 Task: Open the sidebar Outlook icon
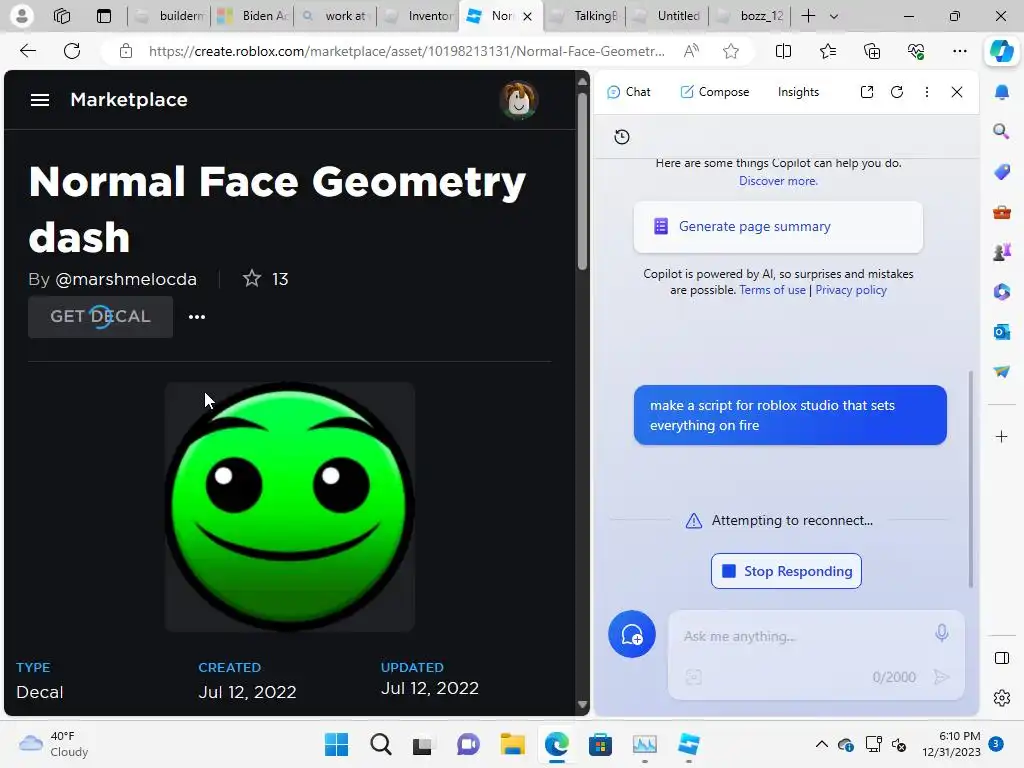click(1002, 332)
